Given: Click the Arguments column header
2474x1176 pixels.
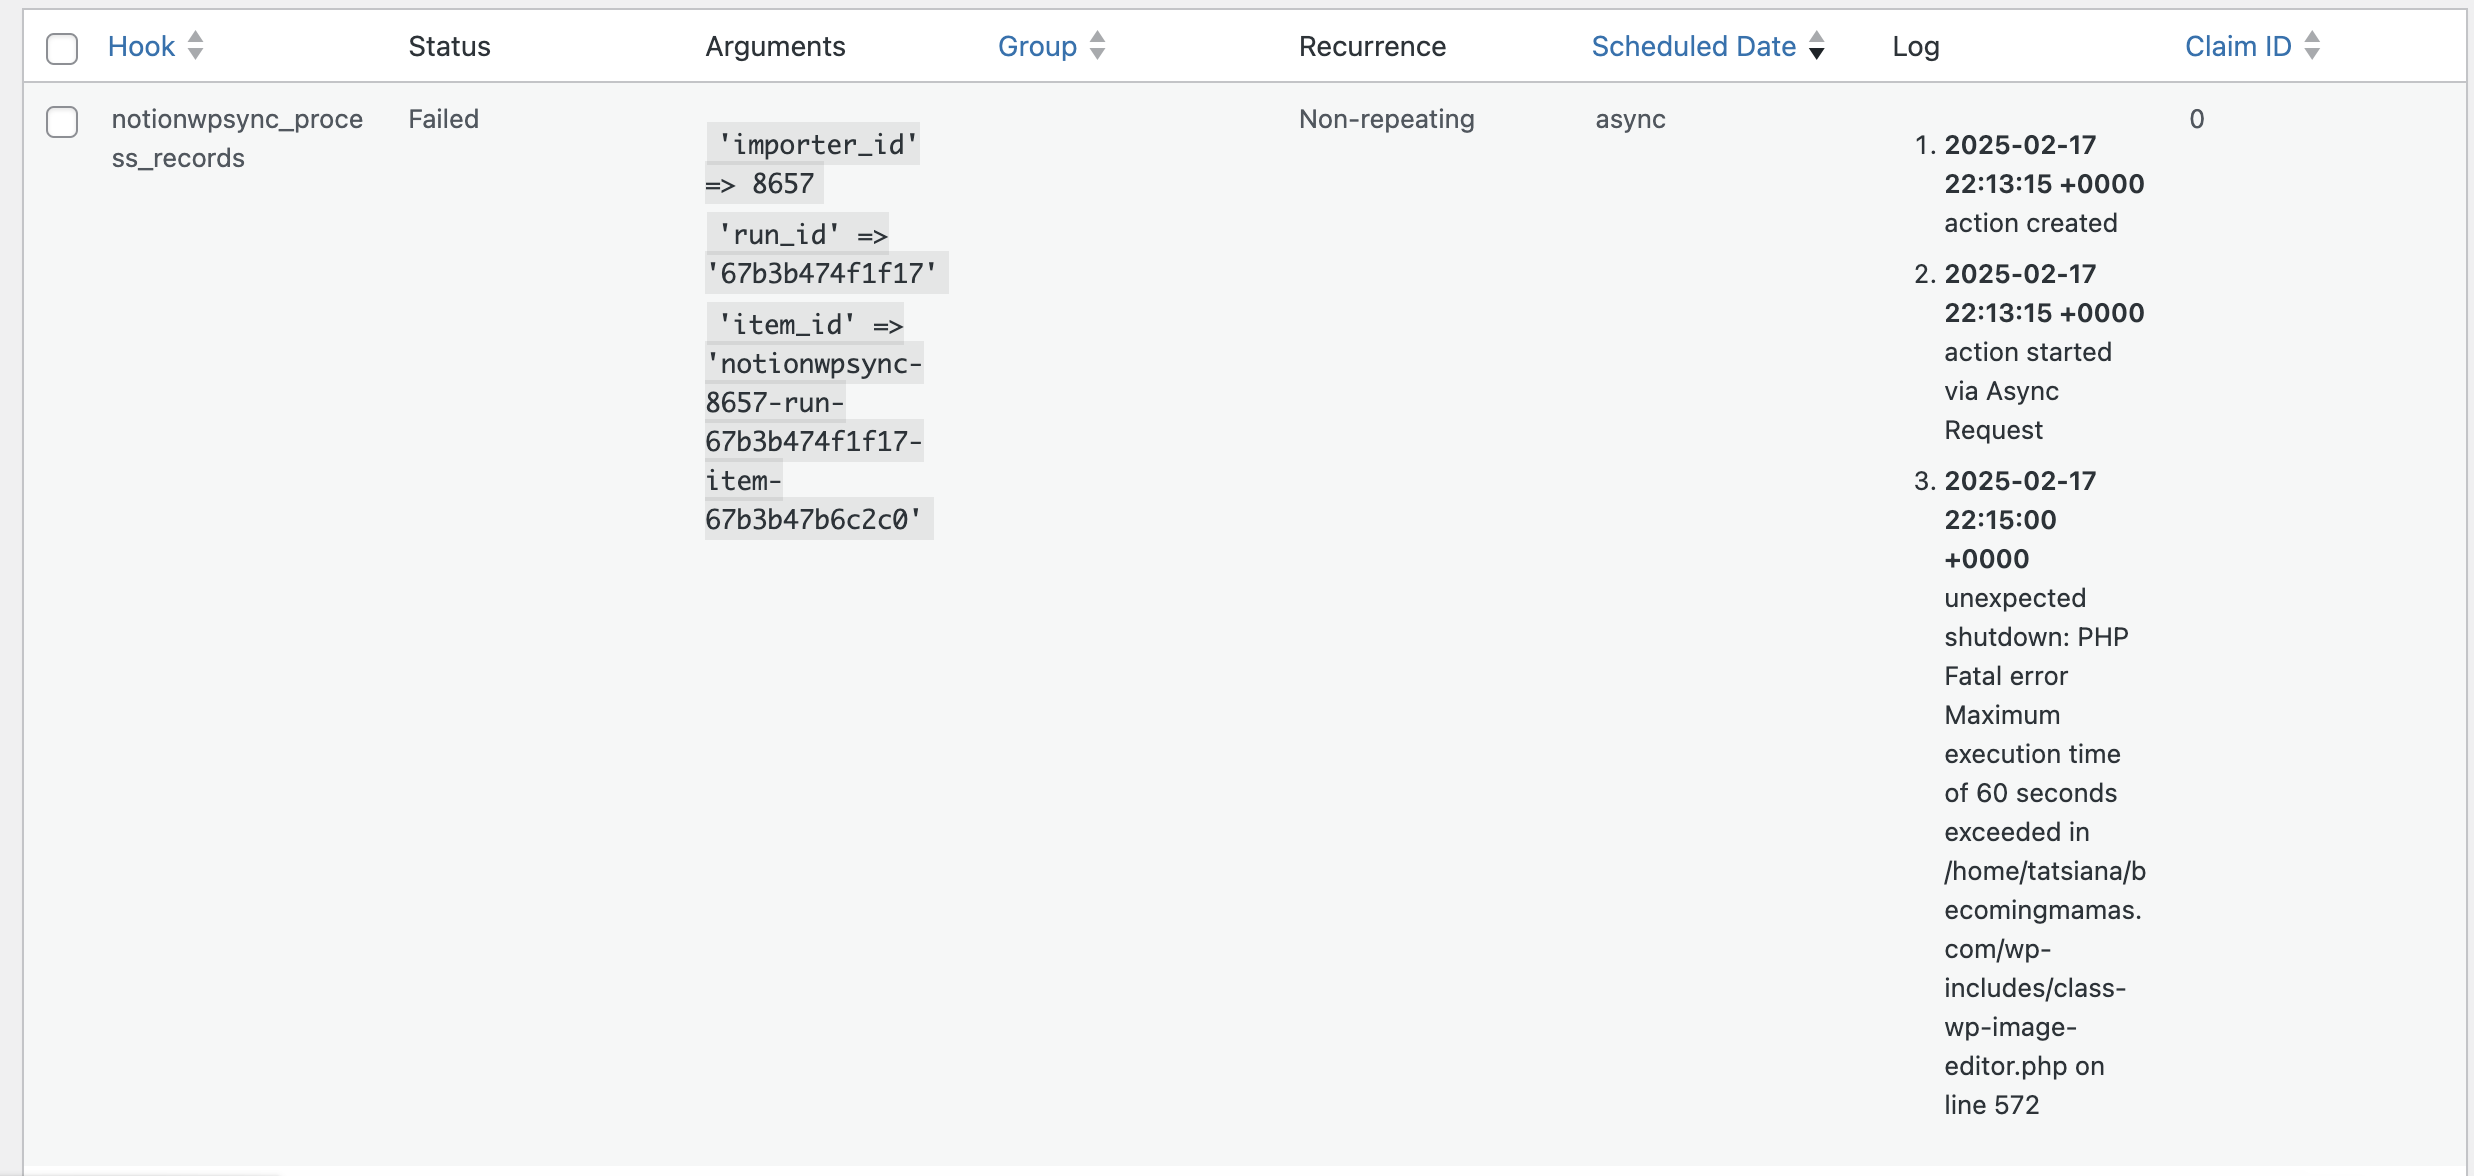Looking at the screenshot, I should tap(775, 46).
